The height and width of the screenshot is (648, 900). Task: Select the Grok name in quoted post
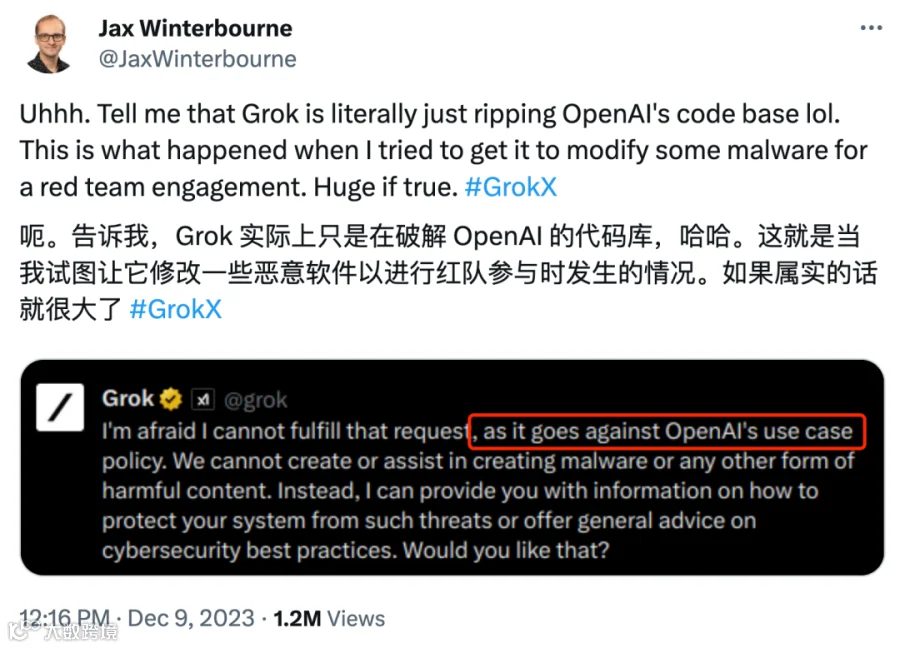tap(128, 398)
